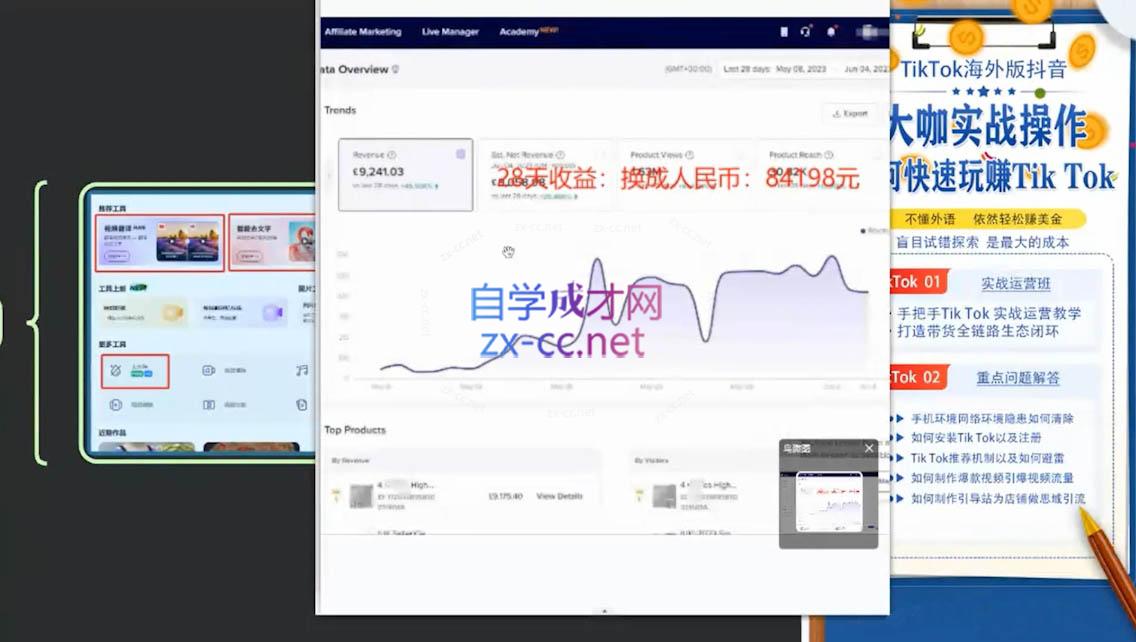1136x642 pixels.
Task: Click the Jun 04 end date field
Action: (x=866, y=69)
